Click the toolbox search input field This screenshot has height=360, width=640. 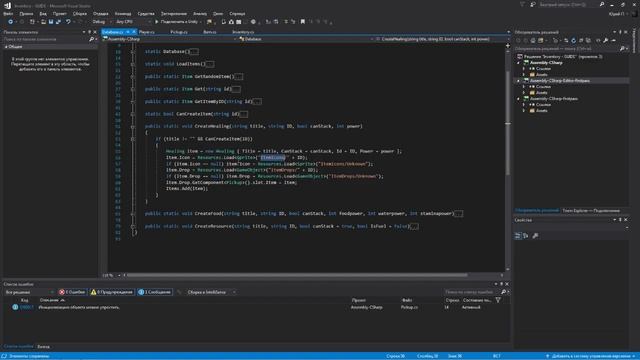46,39
